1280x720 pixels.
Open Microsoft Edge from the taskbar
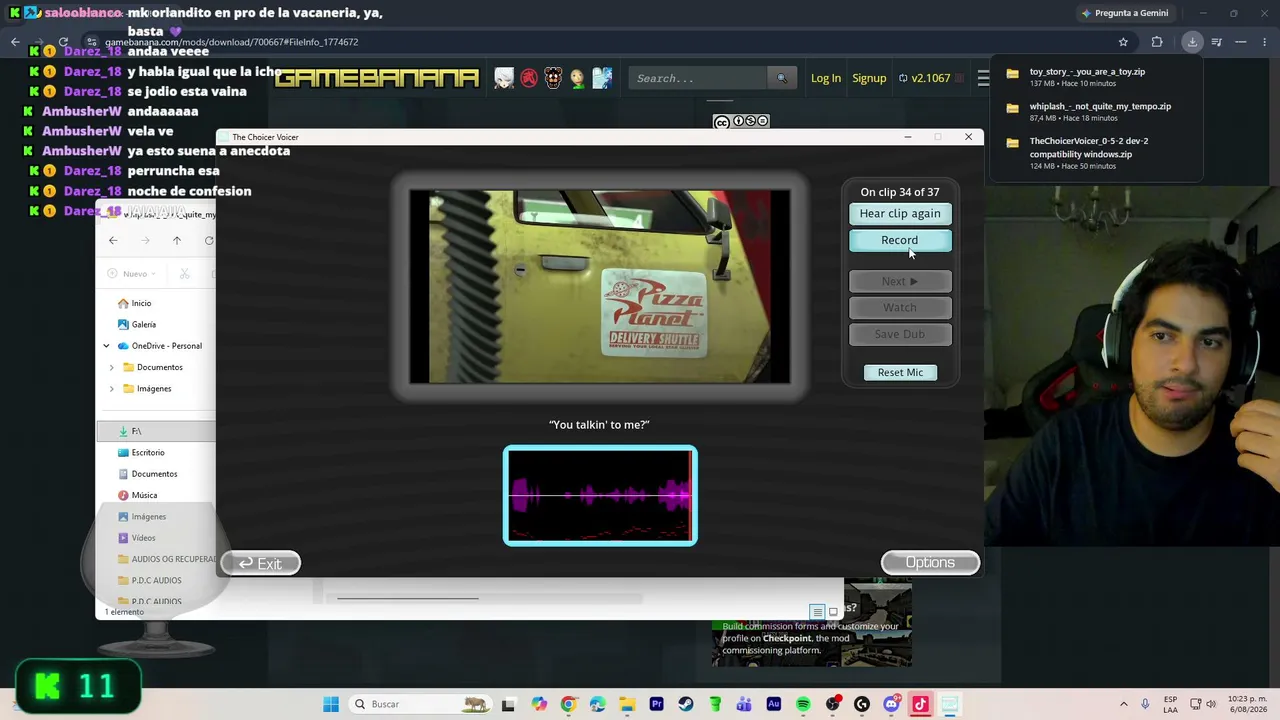coord(598,704)
